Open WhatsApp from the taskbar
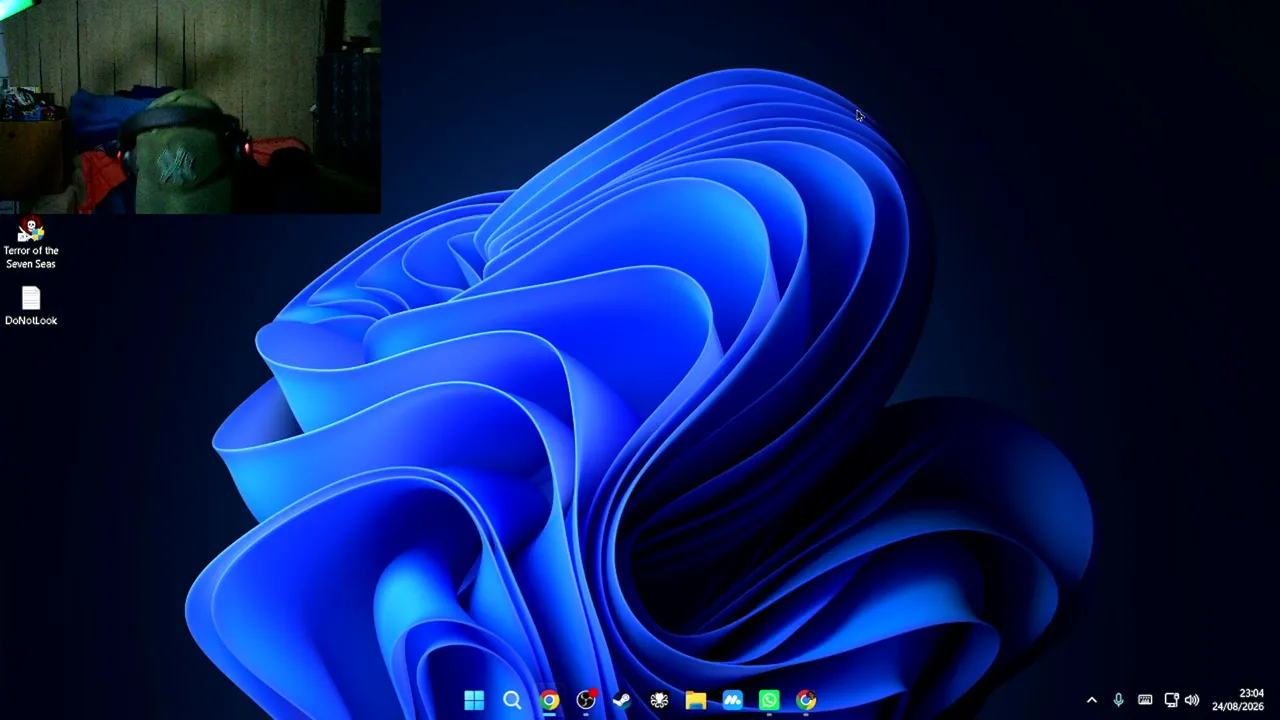Image resolution: width=1280 pixels, height=720 pixels. click(769, 701)
